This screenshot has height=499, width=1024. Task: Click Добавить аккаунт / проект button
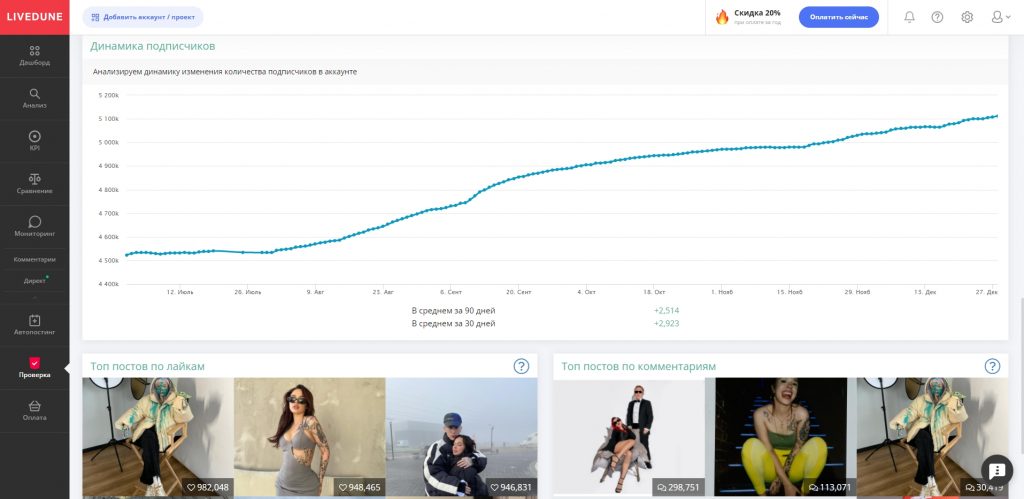(x=143, y=17)
